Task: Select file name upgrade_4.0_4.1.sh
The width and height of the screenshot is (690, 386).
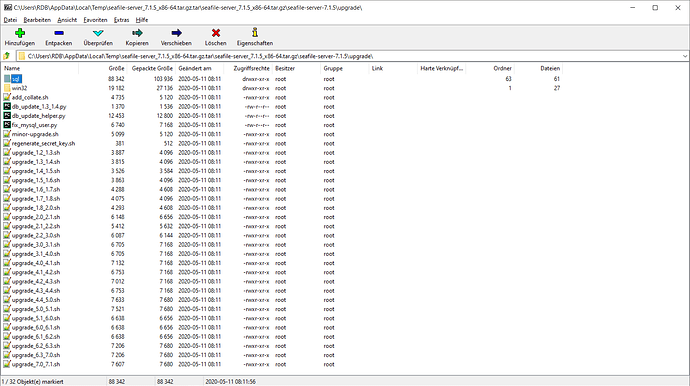Action: (36, 263)
